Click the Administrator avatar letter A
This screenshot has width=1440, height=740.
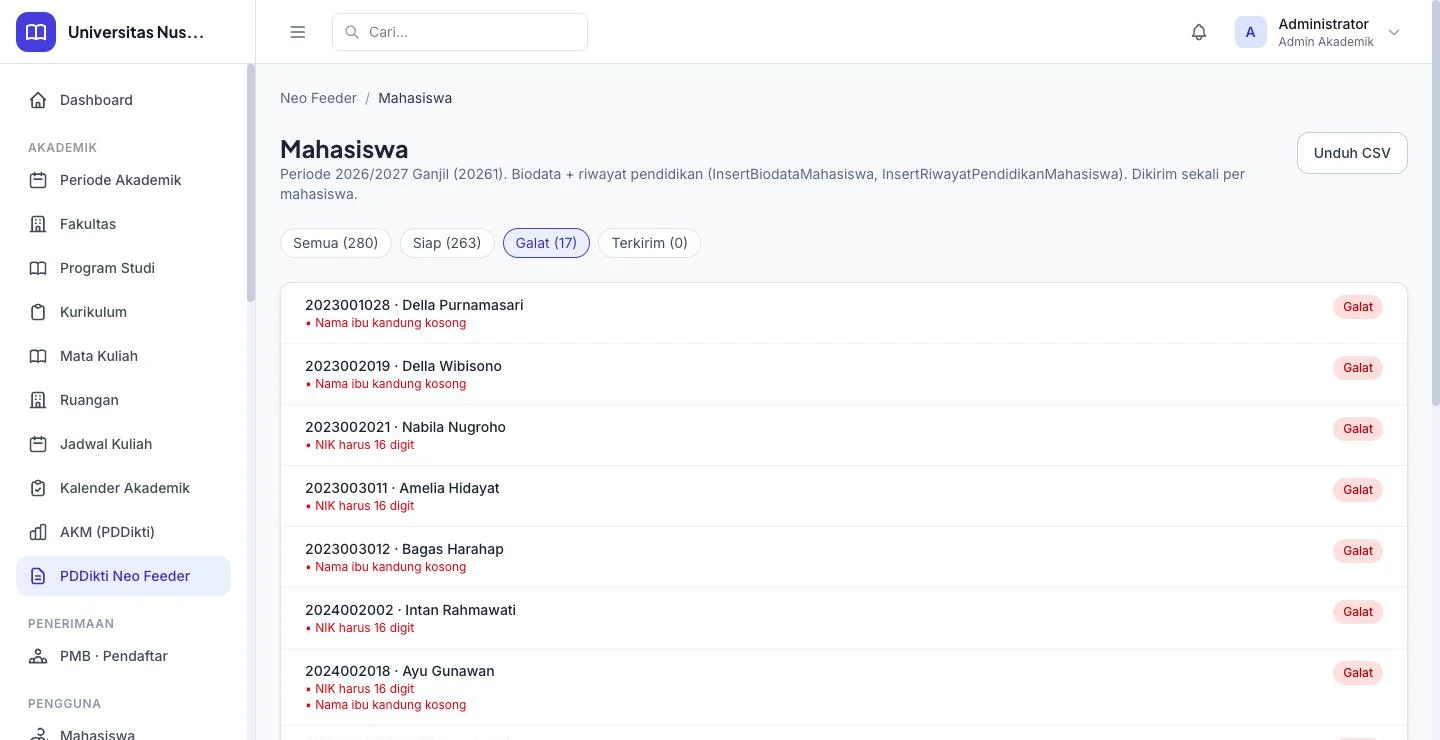pyautogui.click(x=1251, y=32)
